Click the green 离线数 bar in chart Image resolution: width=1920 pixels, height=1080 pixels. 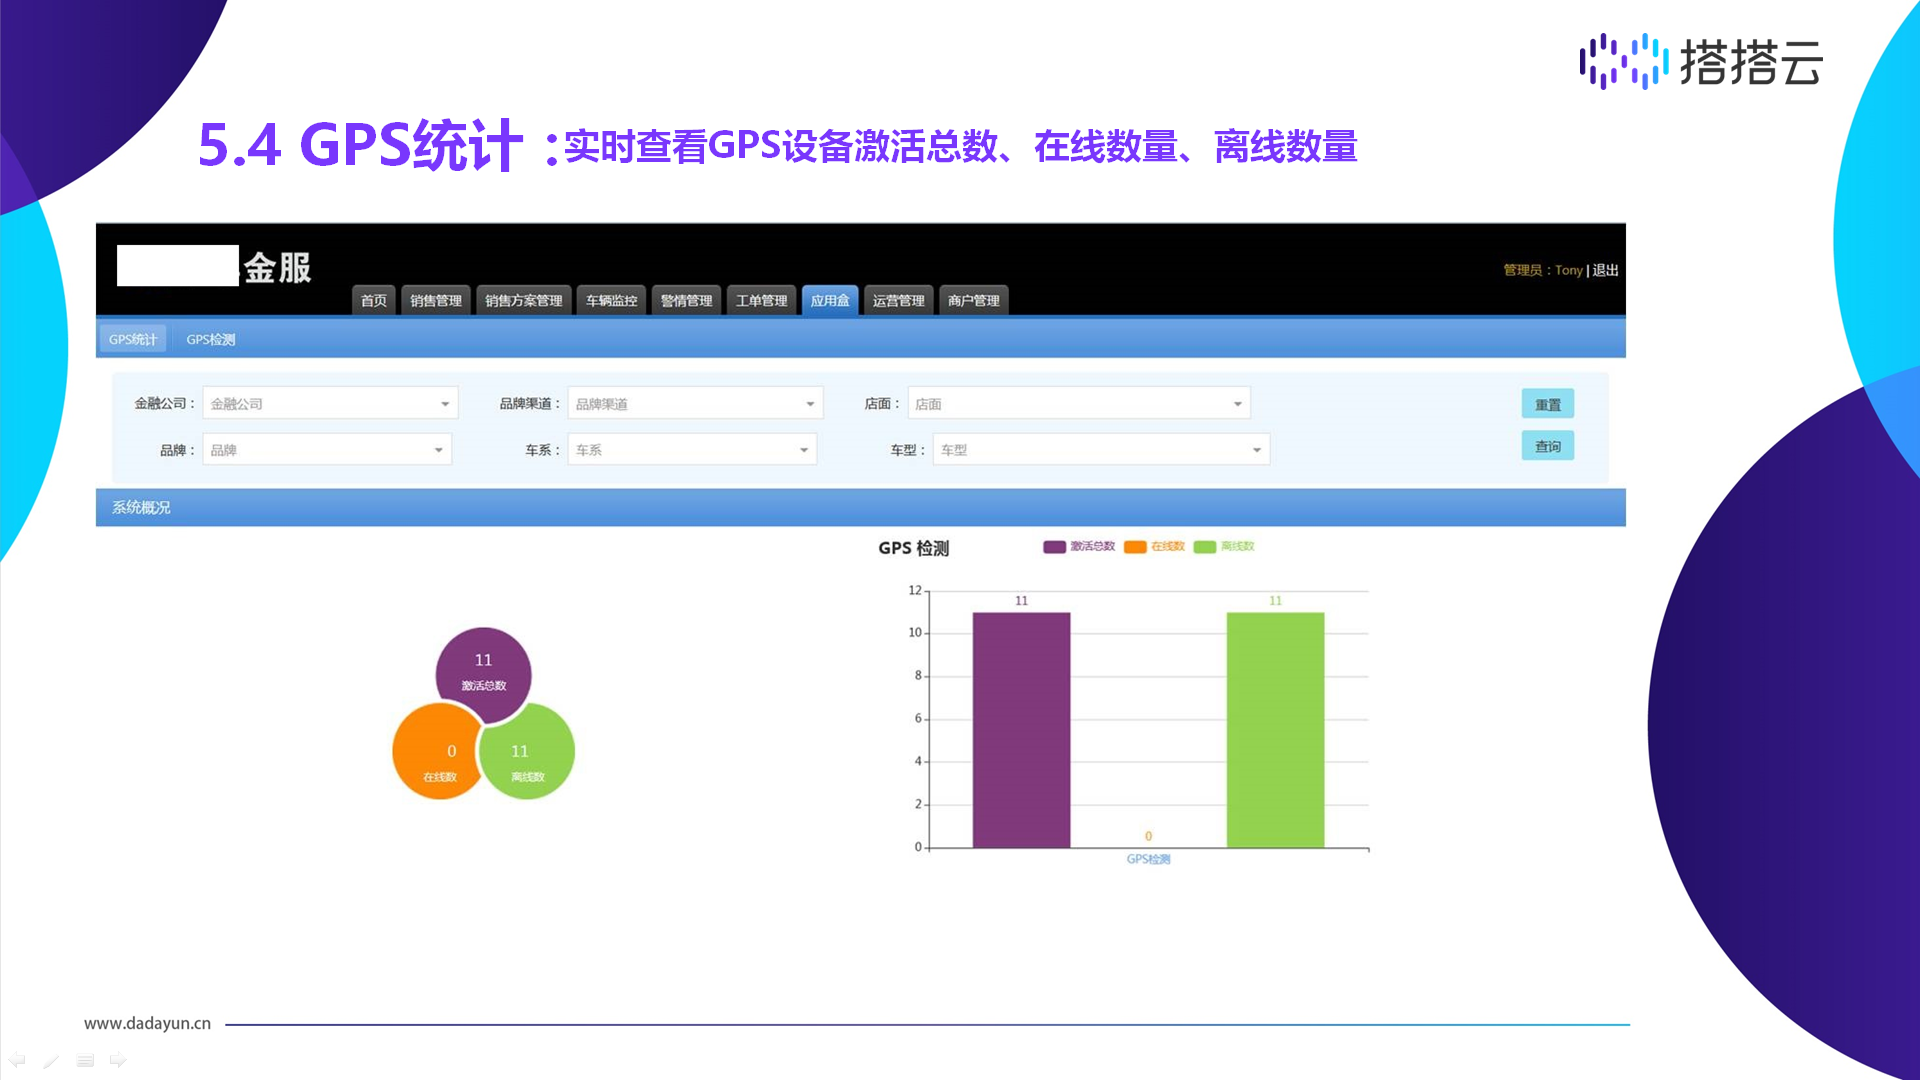1275,730
